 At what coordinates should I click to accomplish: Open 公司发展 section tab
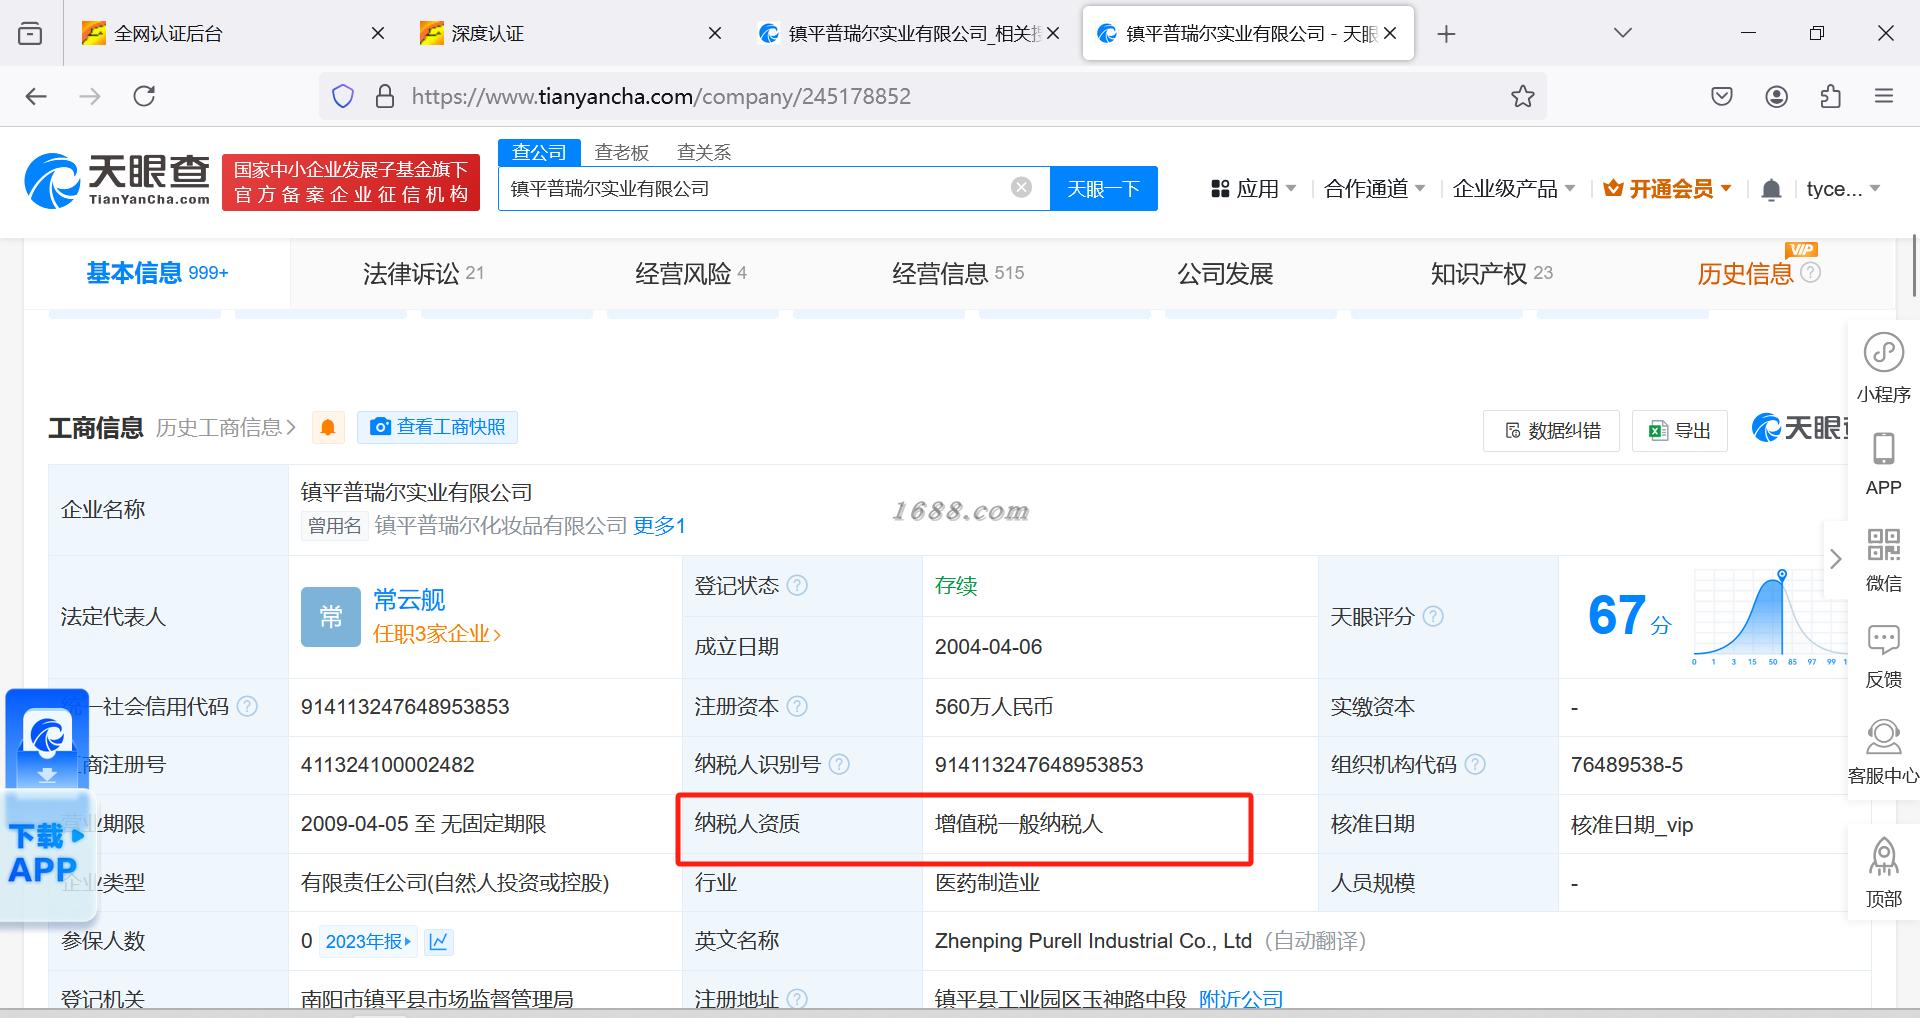1225,273
